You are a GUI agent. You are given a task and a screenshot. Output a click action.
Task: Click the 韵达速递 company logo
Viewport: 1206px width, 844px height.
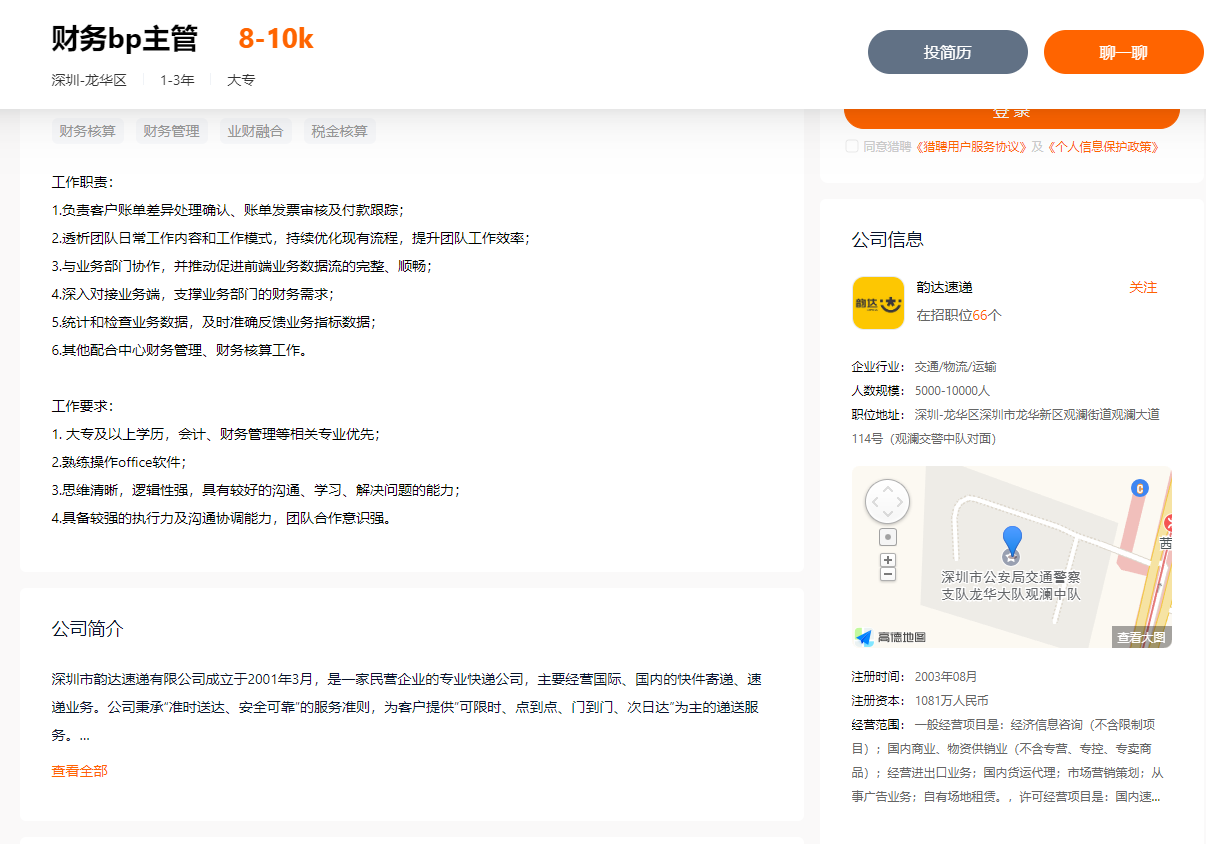coord(878,303)
